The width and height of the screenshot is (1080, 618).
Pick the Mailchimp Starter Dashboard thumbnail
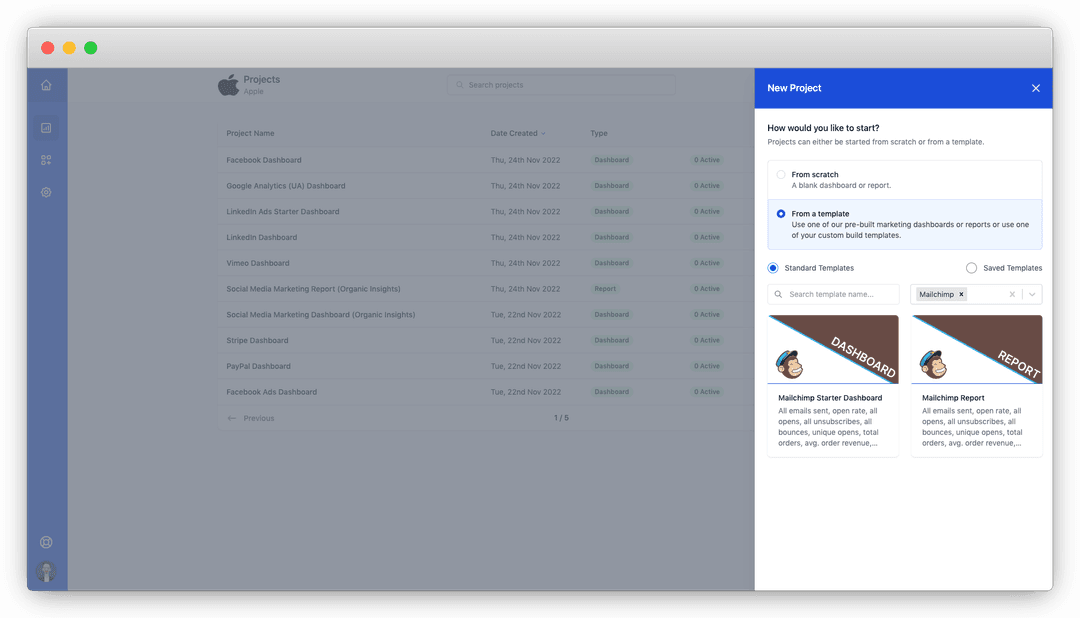pos(833,349)
